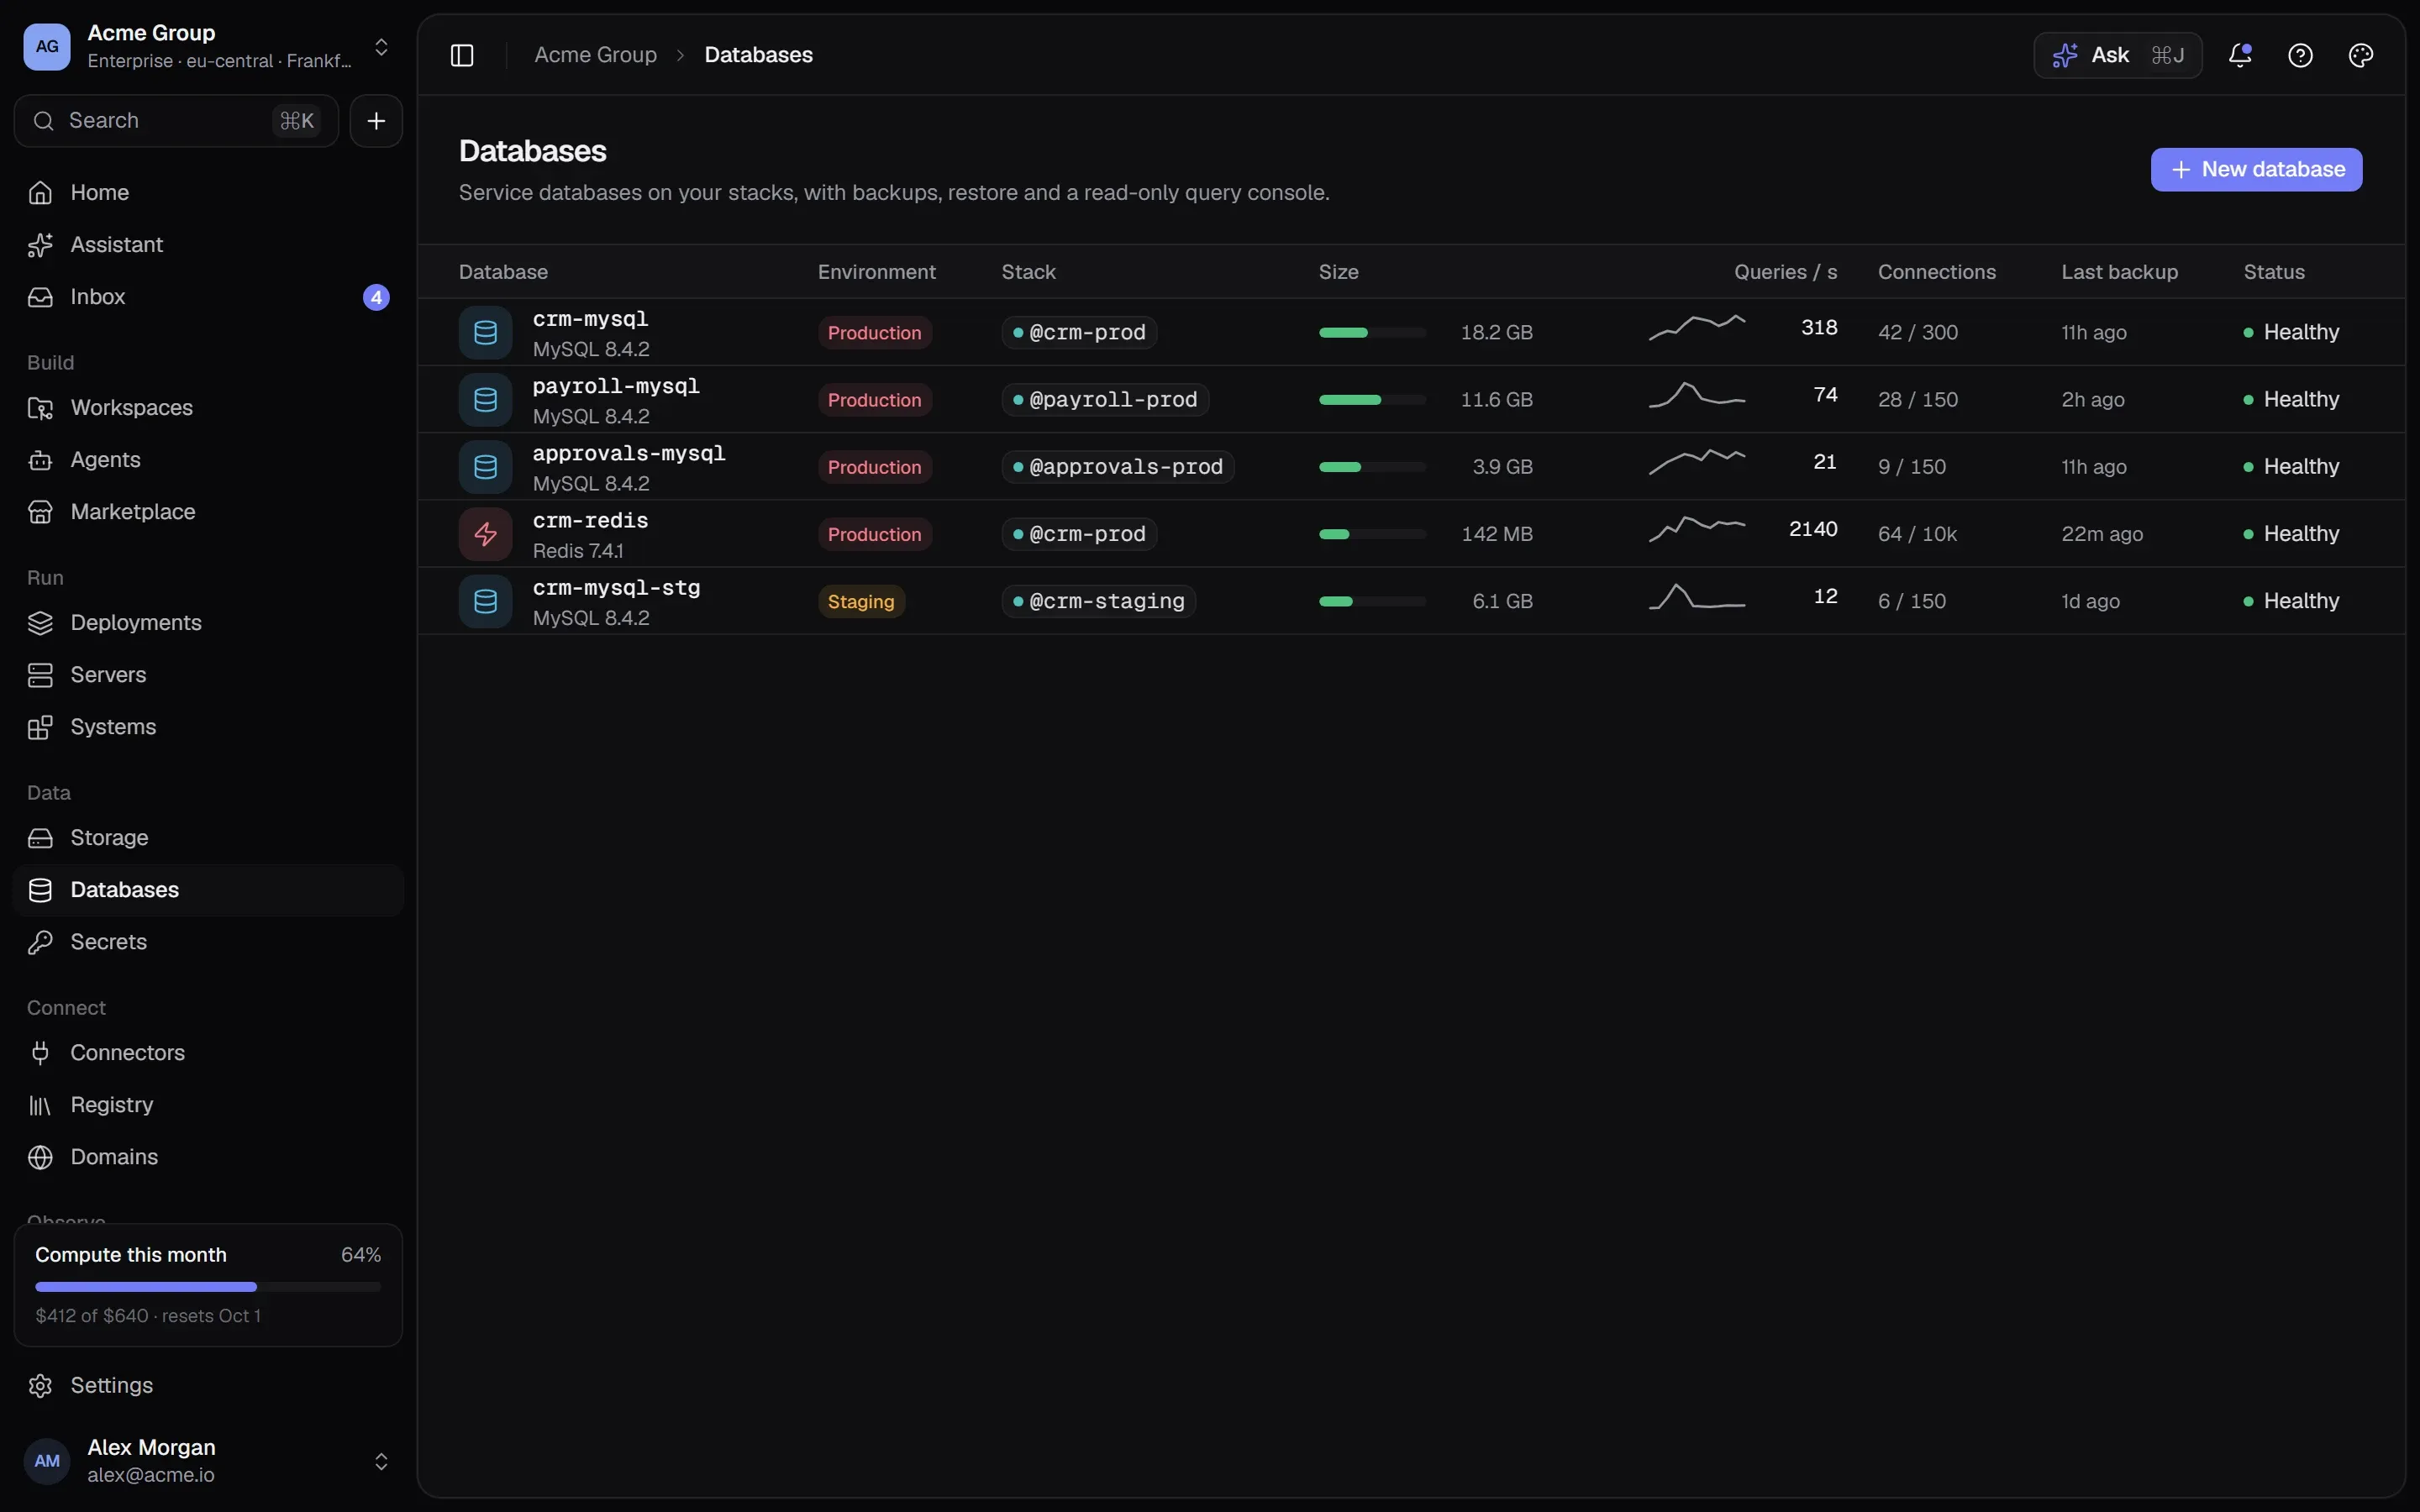
Task: Open the notifications bell
Action: point(2240,55)
